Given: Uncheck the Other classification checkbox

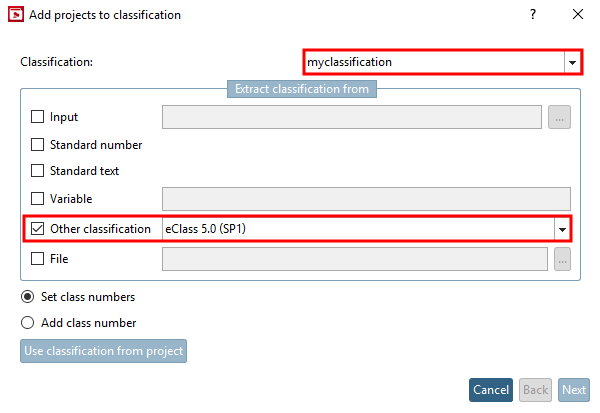Looking at the screenshot, I should pos(38,229).
